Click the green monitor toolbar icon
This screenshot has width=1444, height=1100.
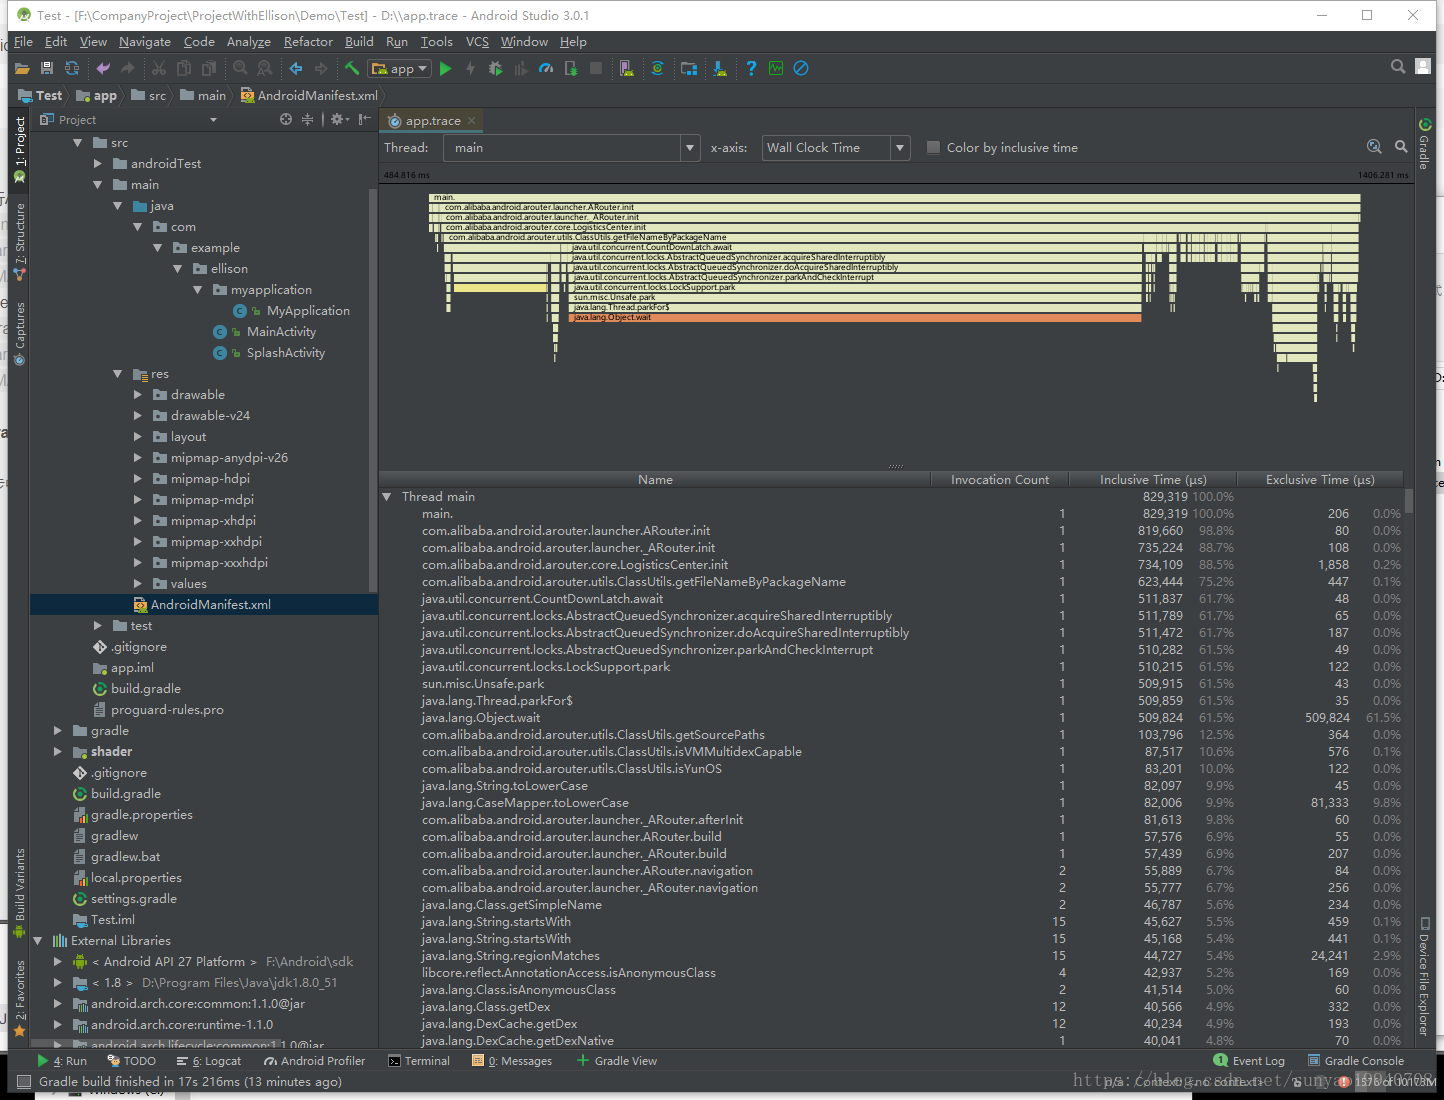point(777,68)
